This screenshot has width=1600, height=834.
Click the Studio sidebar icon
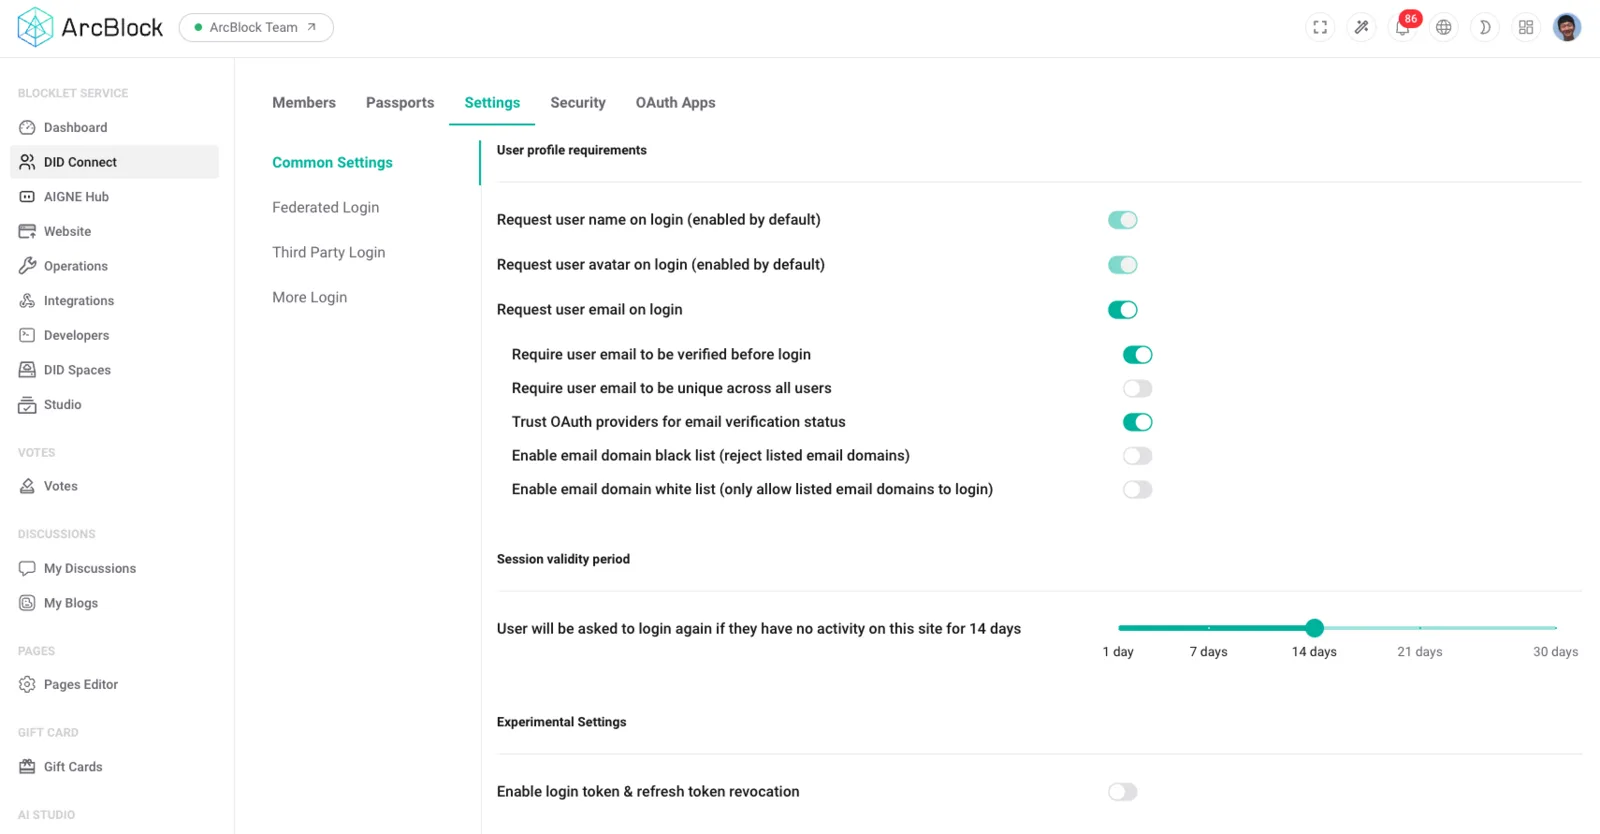(27, 405)
